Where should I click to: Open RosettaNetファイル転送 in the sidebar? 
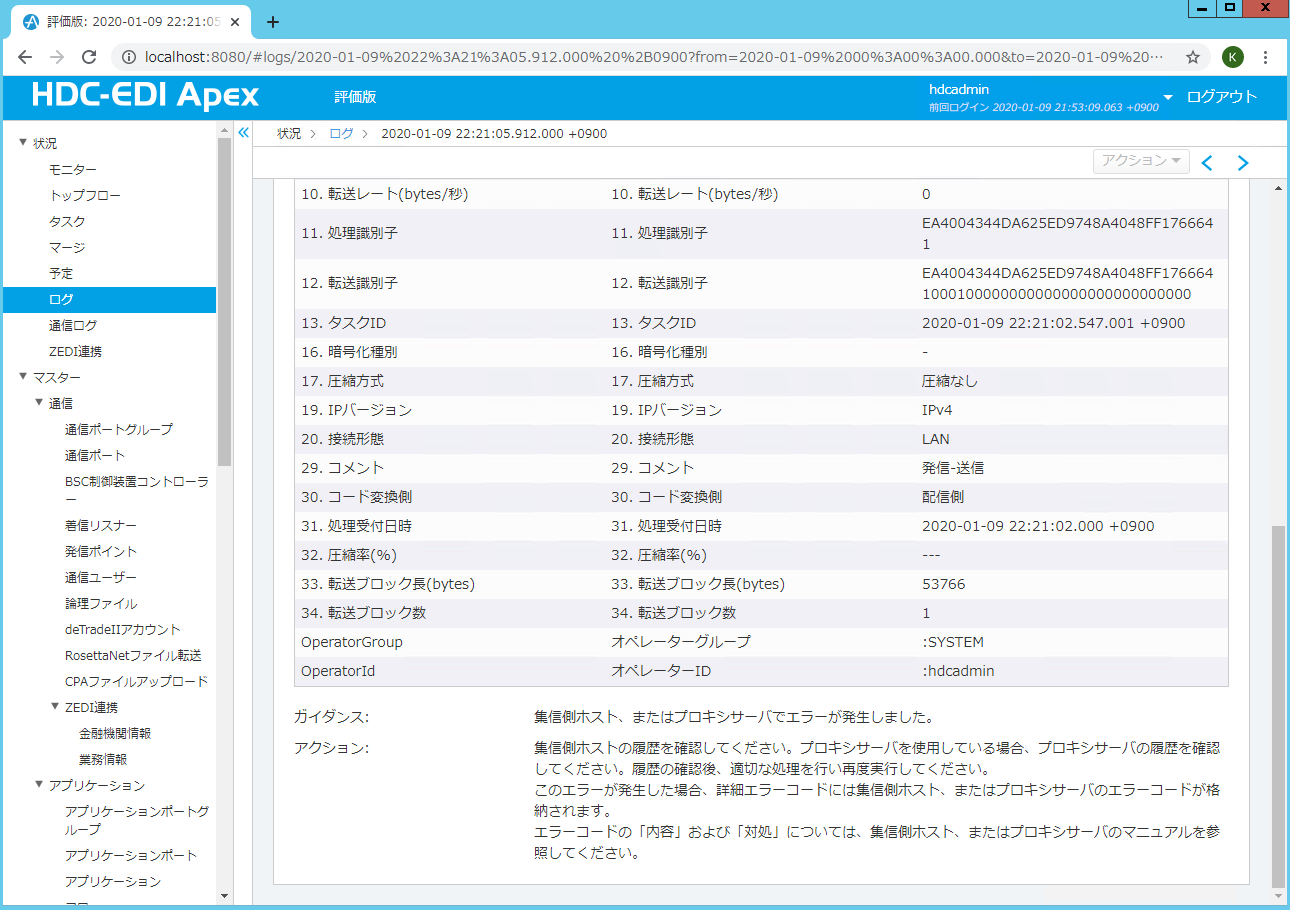[133, 655]
